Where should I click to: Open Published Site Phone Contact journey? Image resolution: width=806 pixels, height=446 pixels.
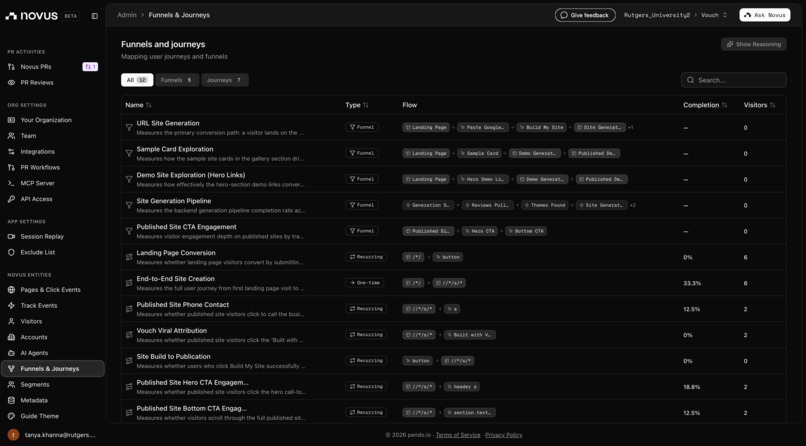182,305
